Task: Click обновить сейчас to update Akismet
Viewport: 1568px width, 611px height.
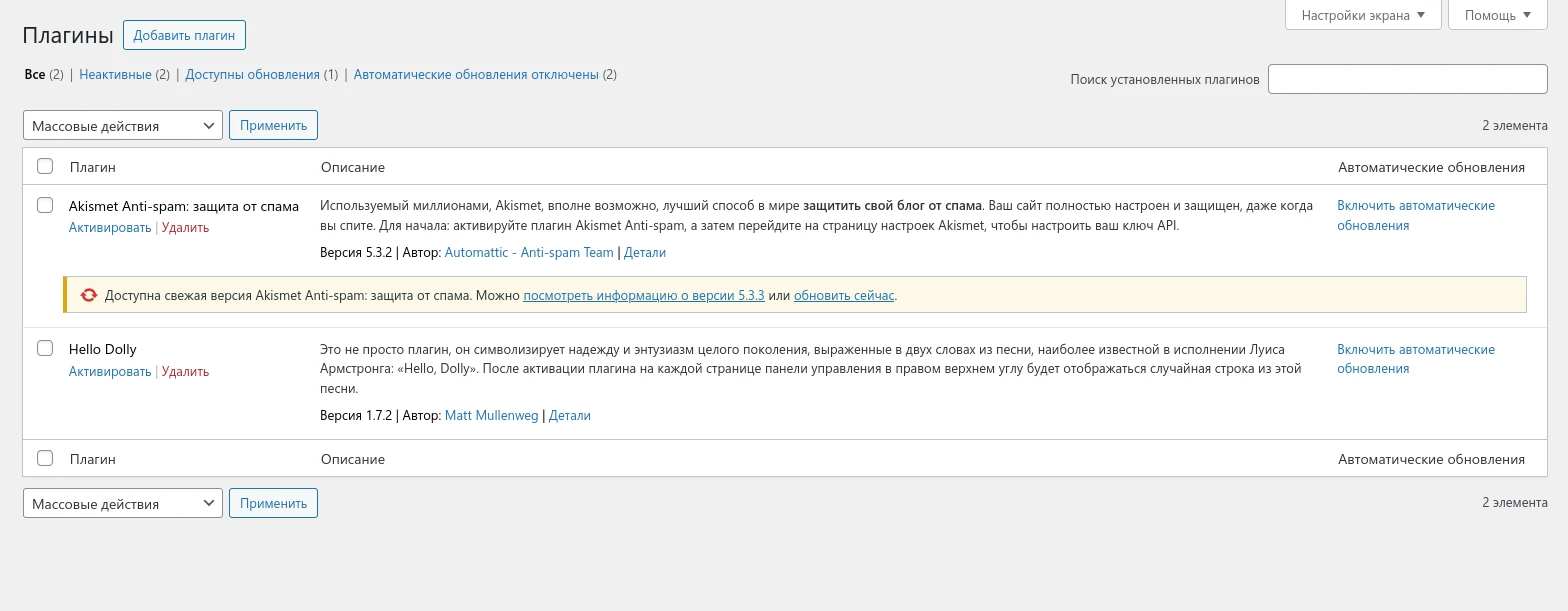Action: coord(844,296)
